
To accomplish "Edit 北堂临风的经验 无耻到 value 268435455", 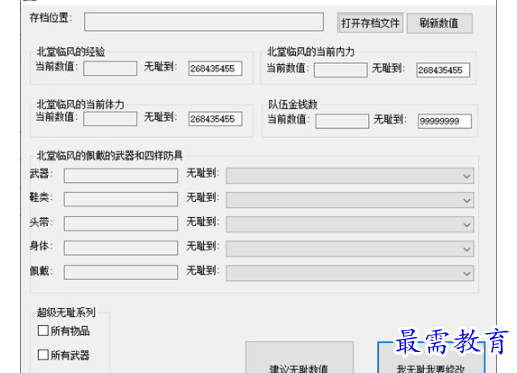I will tap(215, 68).
